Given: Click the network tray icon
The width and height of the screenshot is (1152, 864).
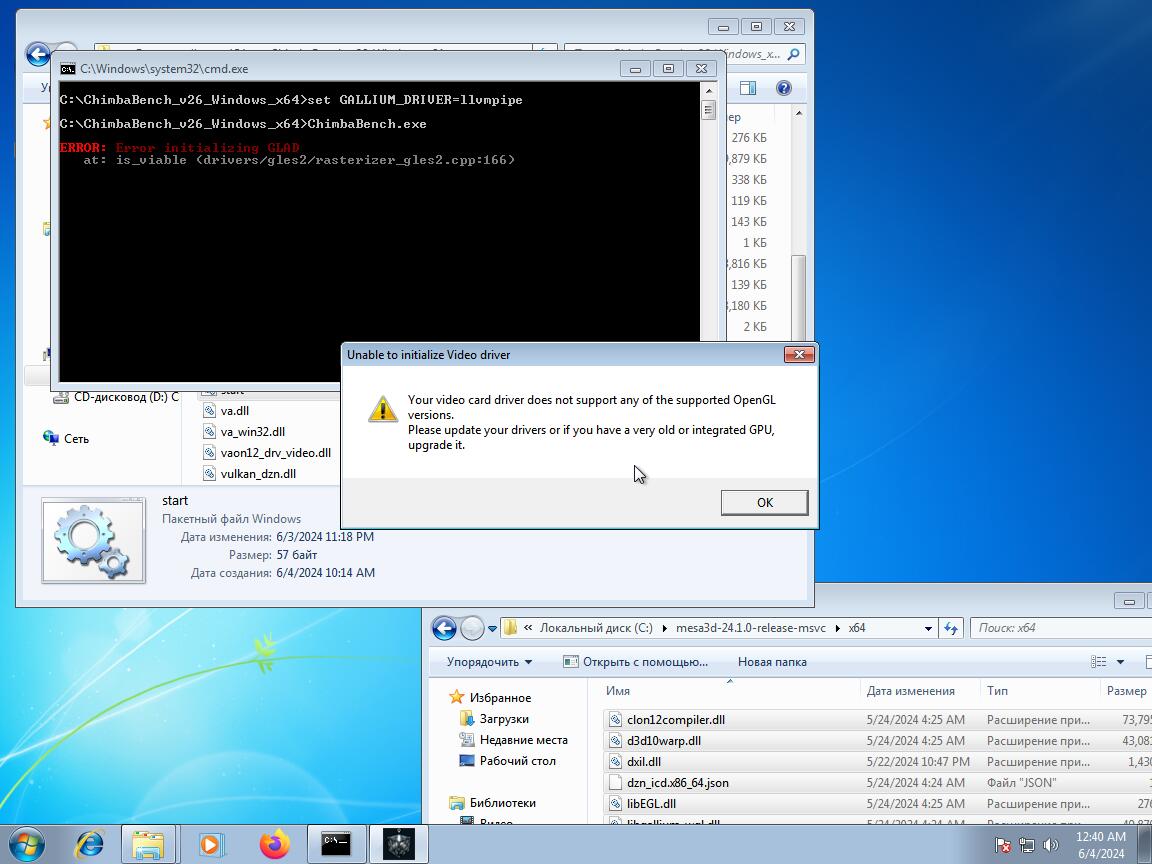Looking at the screenshot, I should pos(1026,846).
